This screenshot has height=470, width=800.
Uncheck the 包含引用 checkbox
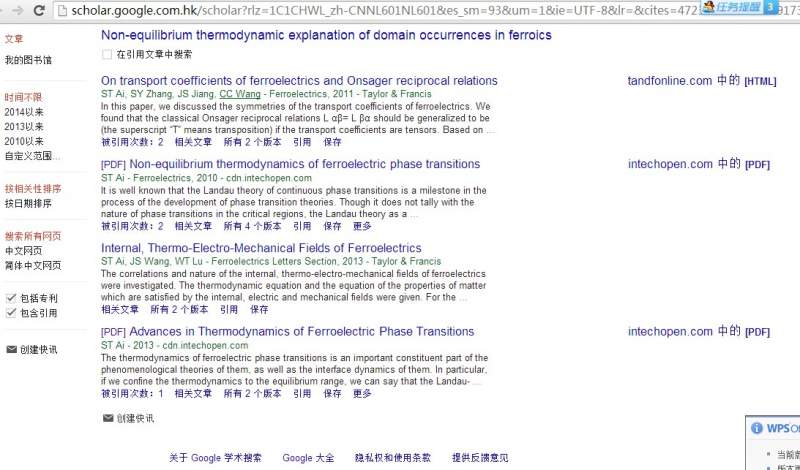pyautogui.click(x=11, y=313)
